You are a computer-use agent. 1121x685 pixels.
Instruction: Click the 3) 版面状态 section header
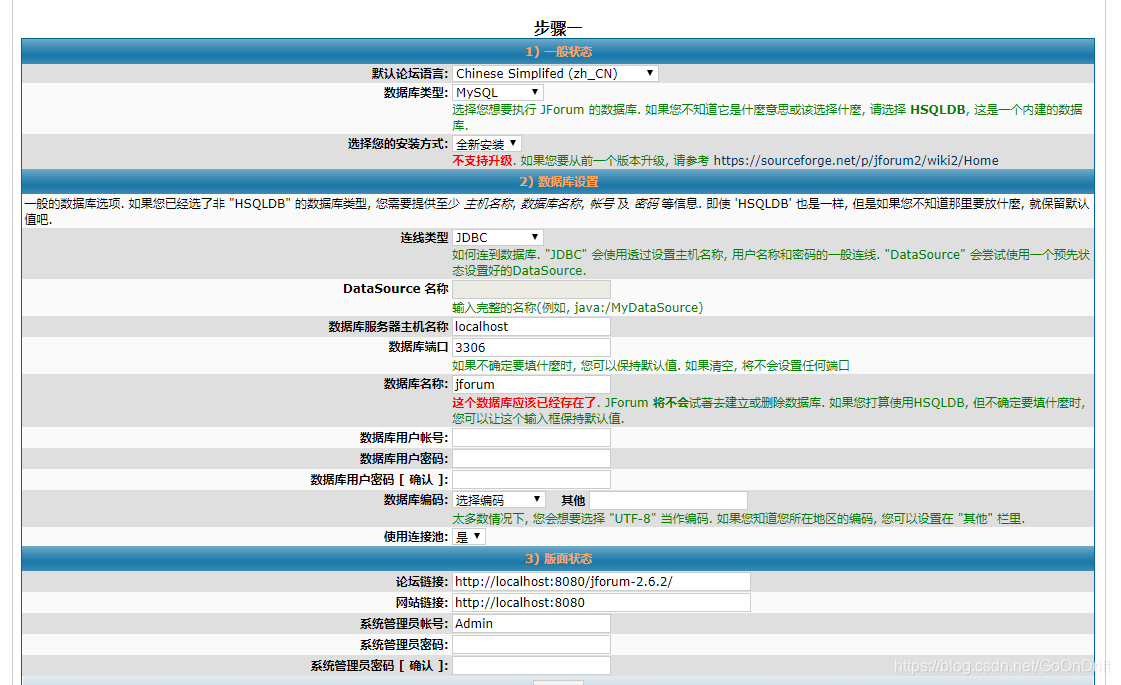(558, 558)
